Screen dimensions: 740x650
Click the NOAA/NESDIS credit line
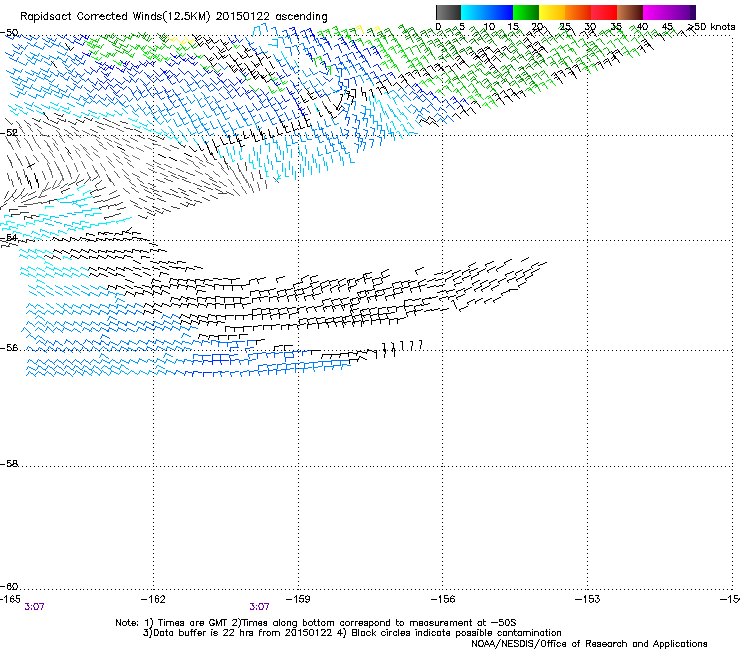point(589,644)
